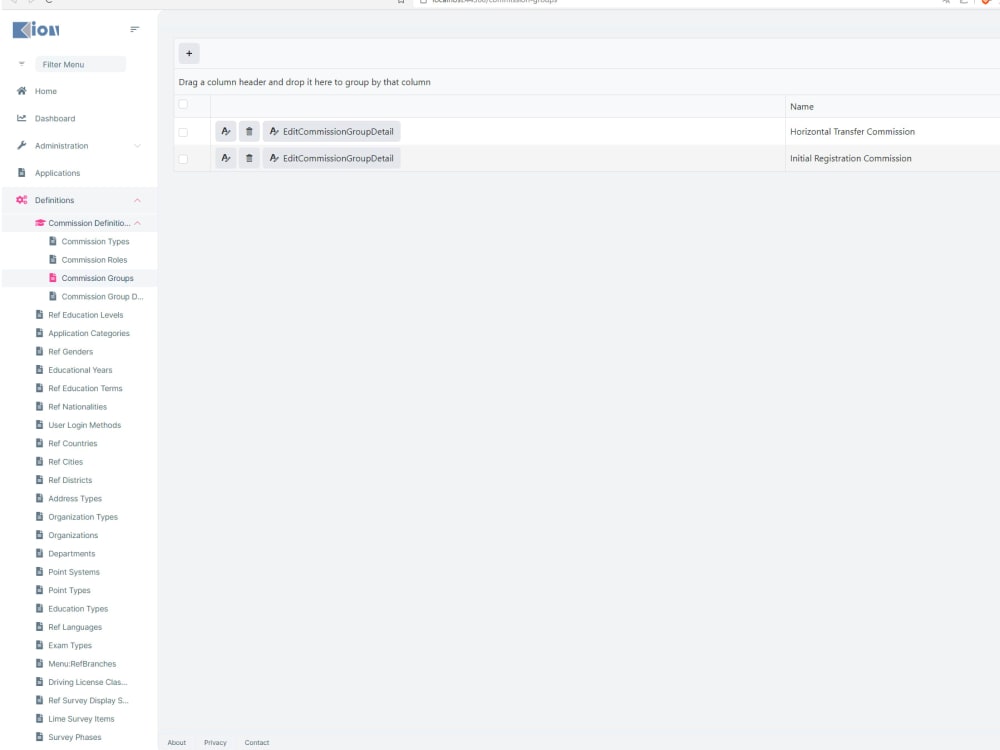The image size is (1000, 750).
Task: Open Commission Group D... page
Action: (102, 297)
